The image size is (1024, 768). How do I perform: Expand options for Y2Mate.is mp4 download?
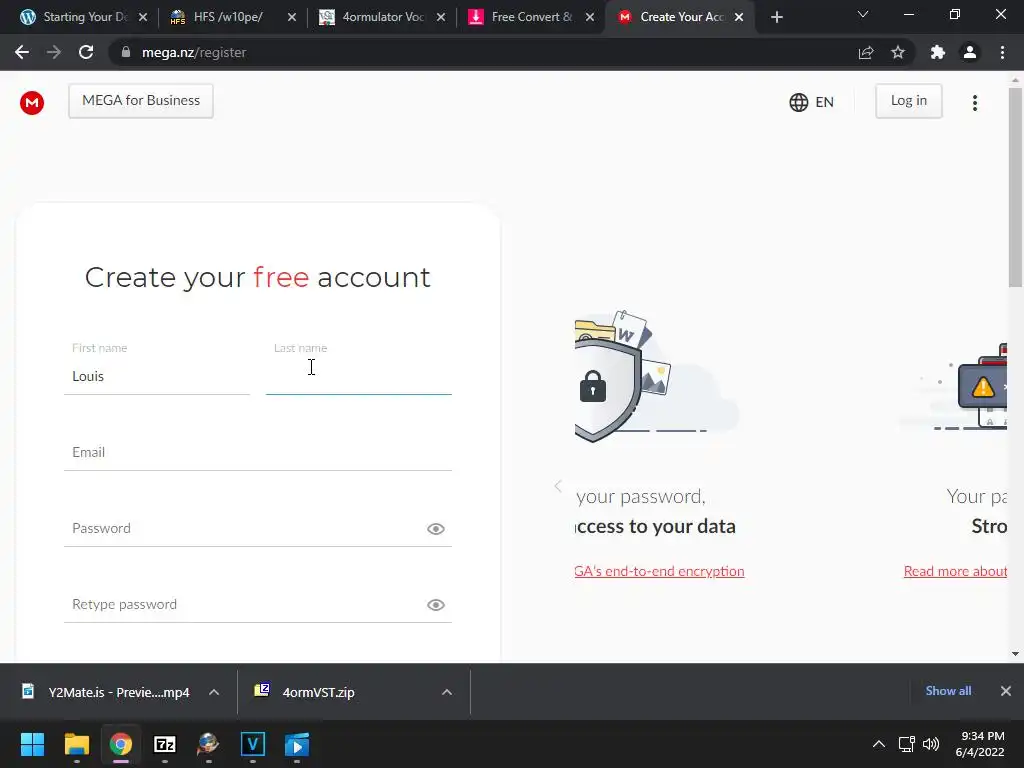pyautogui.click(x=214, y=692)
